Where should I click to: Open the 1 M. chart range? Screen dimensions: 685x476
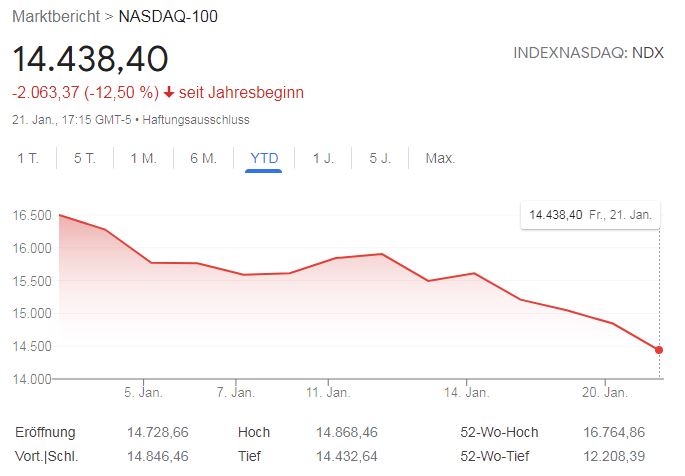coord(143,158)
